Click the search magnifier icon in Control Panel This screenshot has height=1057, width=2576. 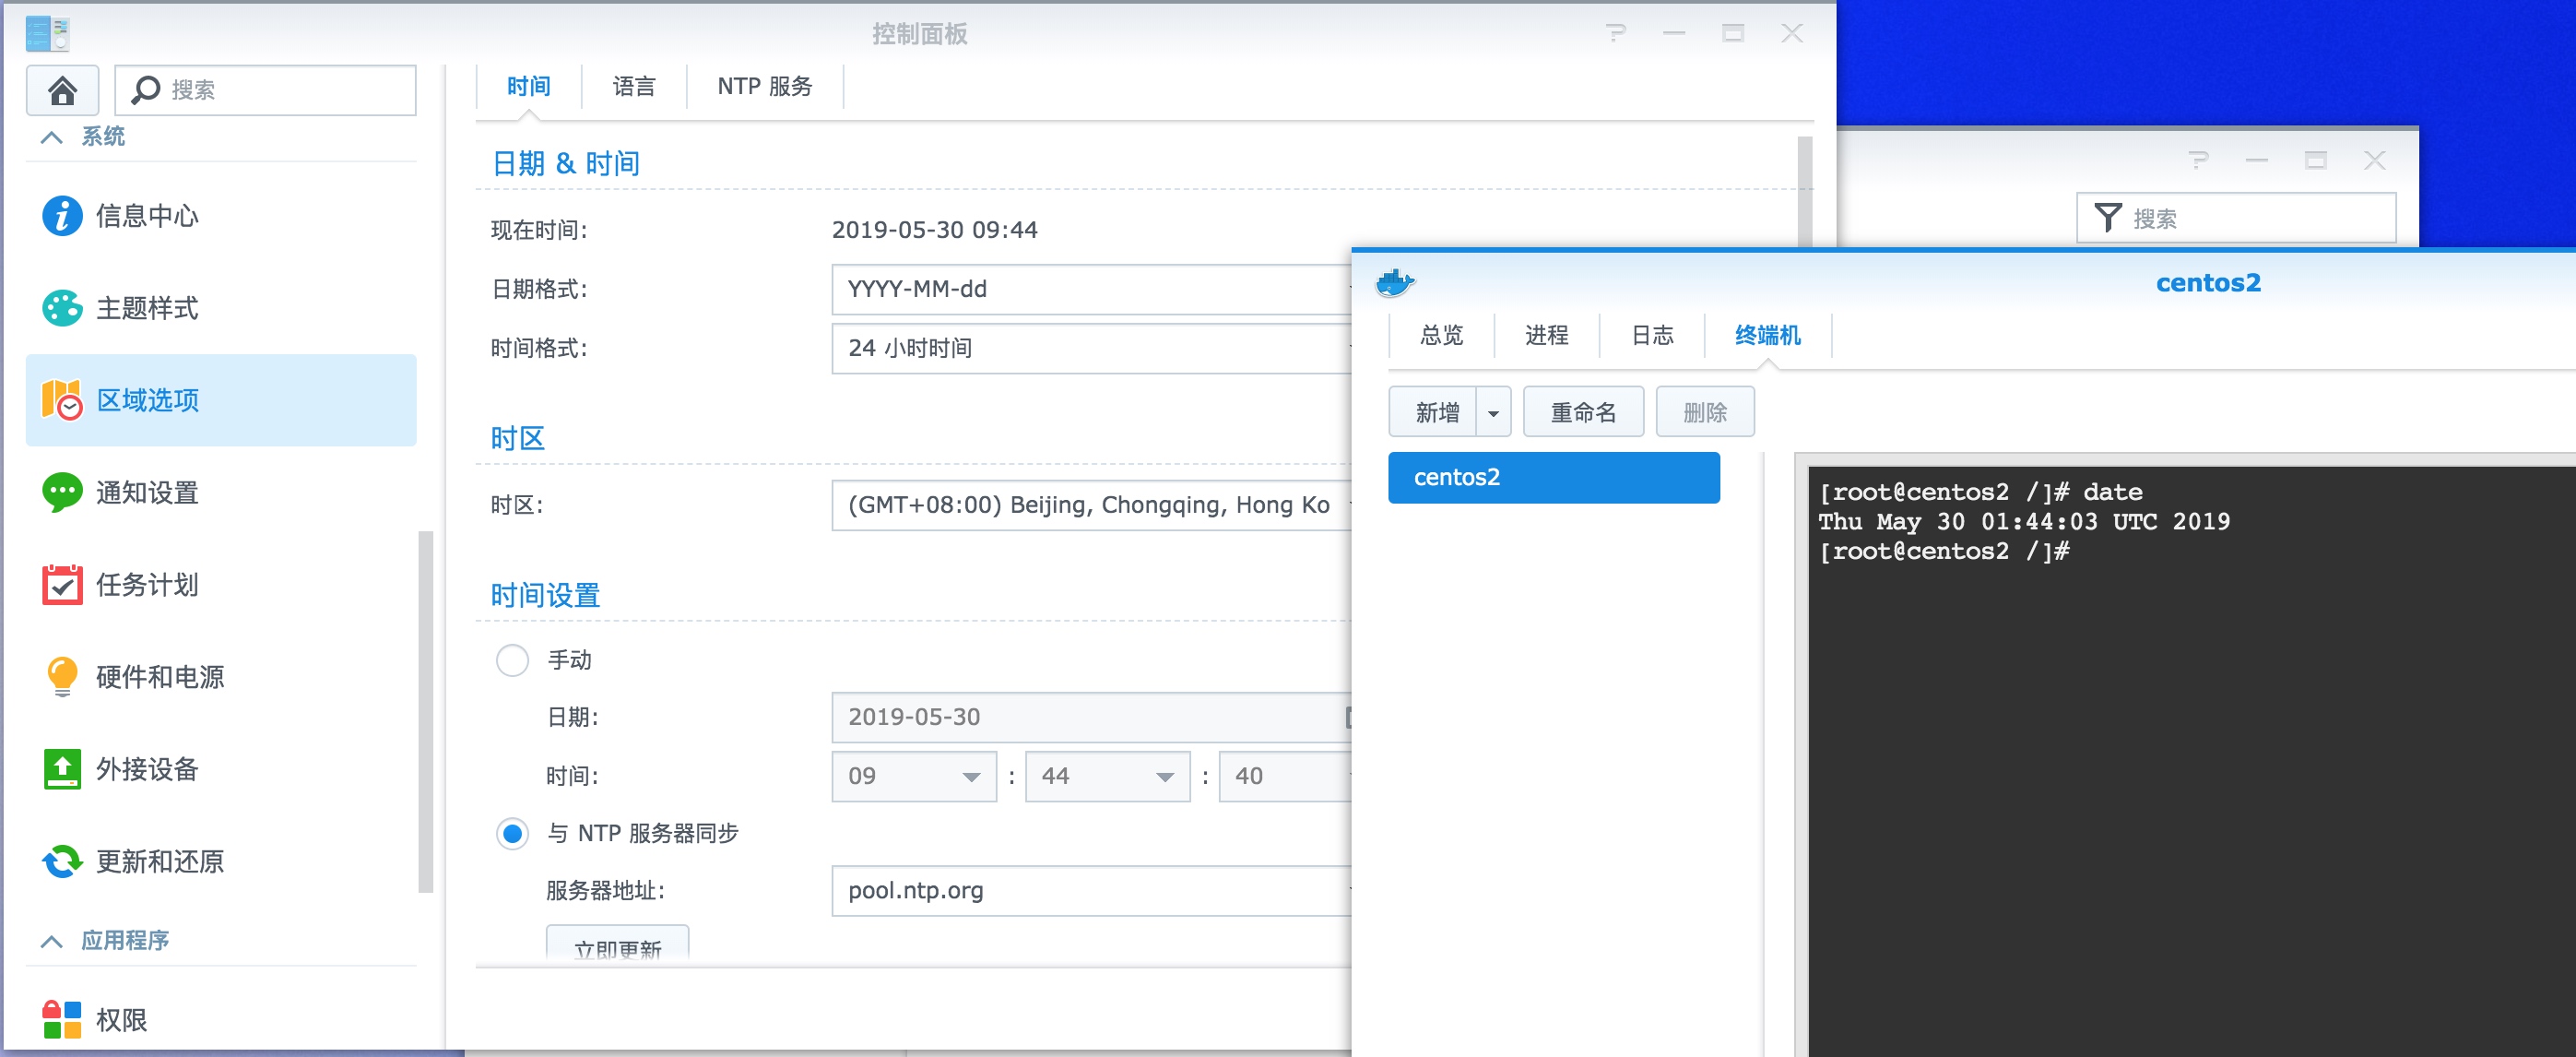pos(146,90)
